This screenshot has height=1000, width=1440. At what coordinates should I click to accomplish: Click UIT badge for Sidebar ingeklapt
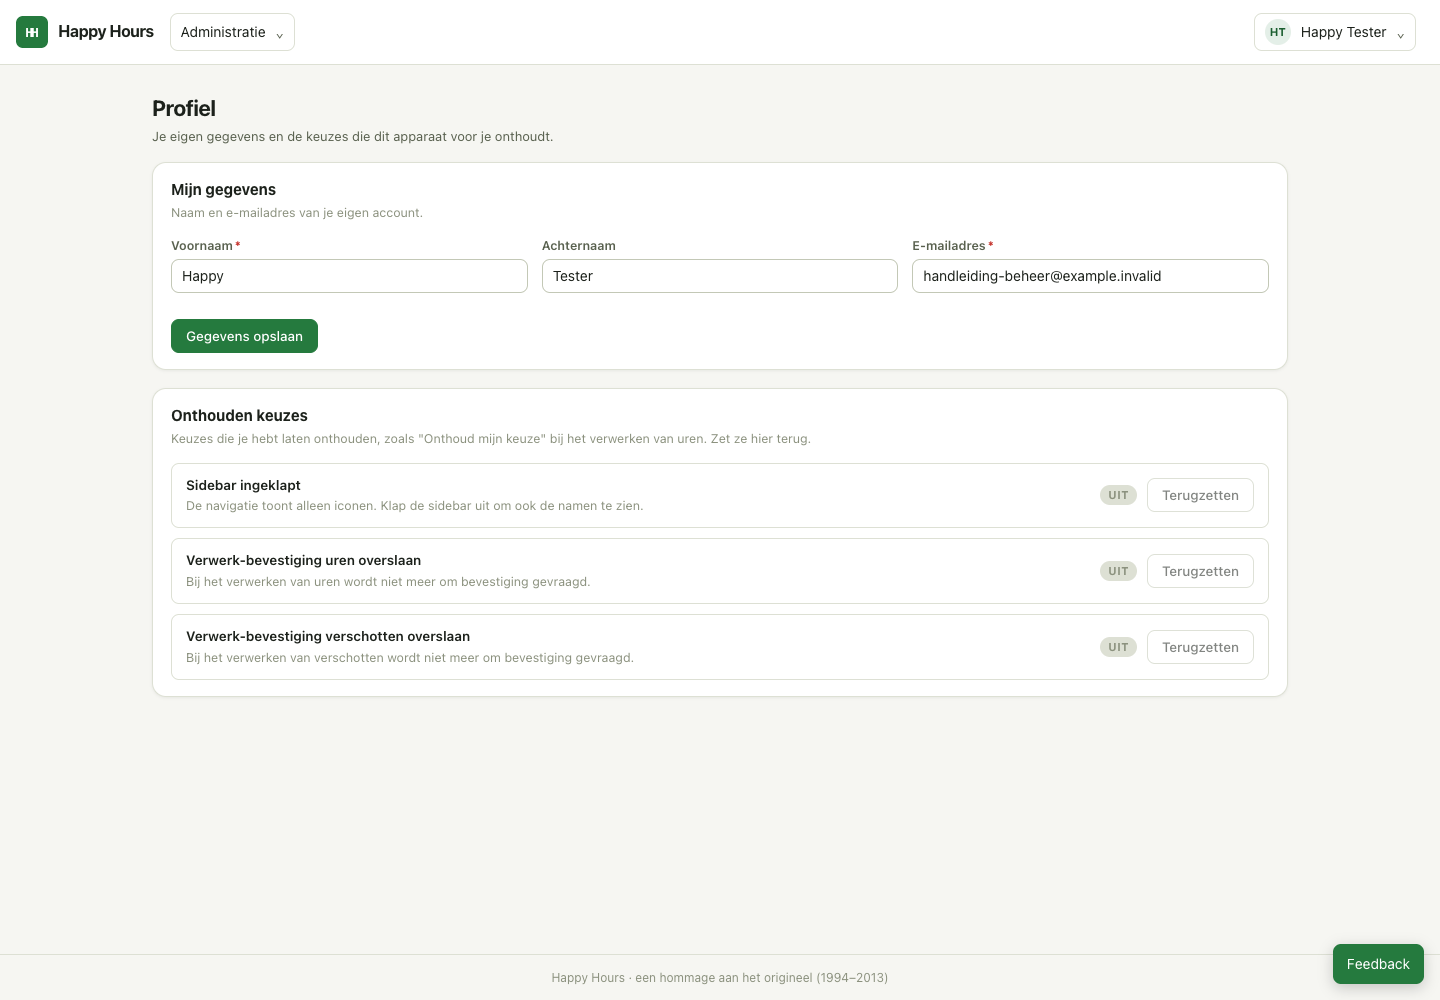[x=1118, y=495]
